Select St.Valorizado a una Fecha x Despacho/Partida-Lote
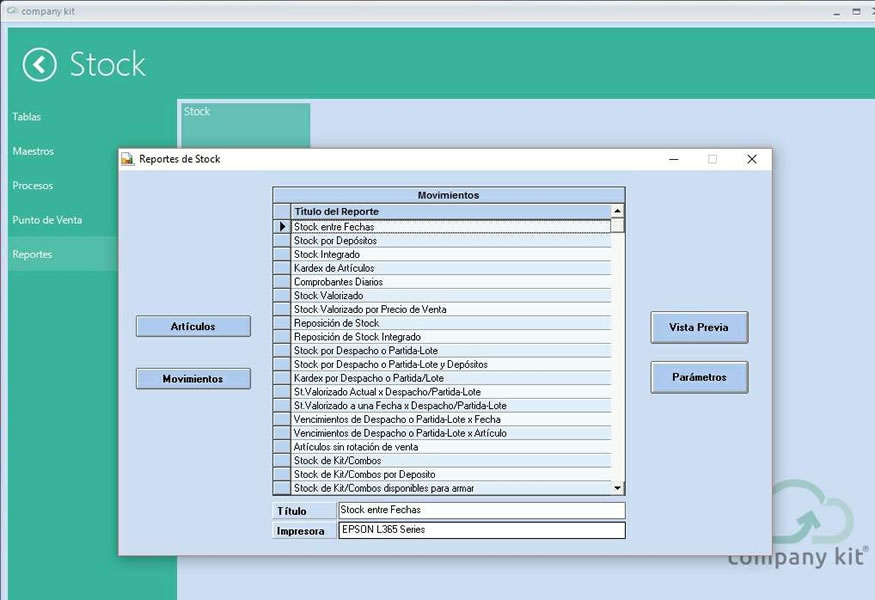Image resolution: width=875 pixels, height=600 pixels. (x=451, y=405)
